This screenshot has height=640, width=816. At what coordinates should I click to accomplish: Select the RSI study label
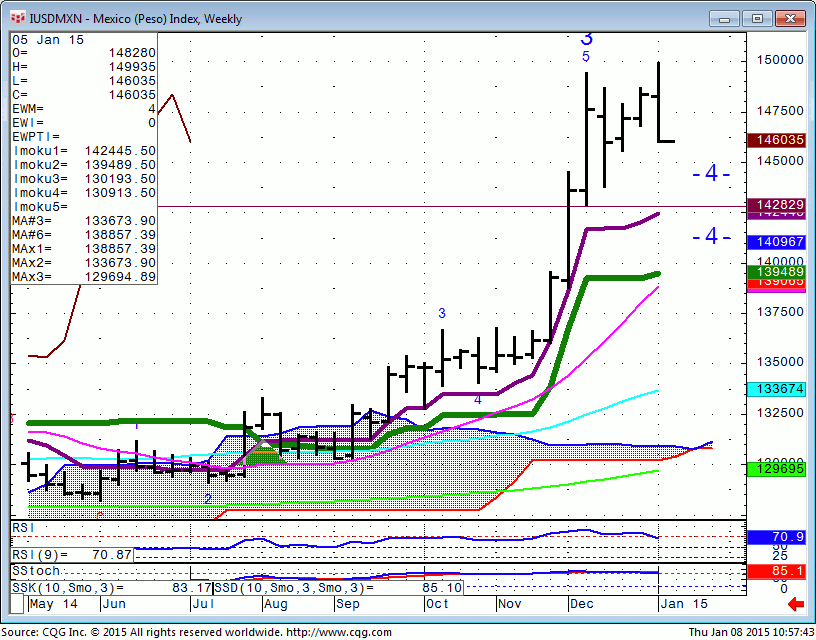[x=23, y=528]
